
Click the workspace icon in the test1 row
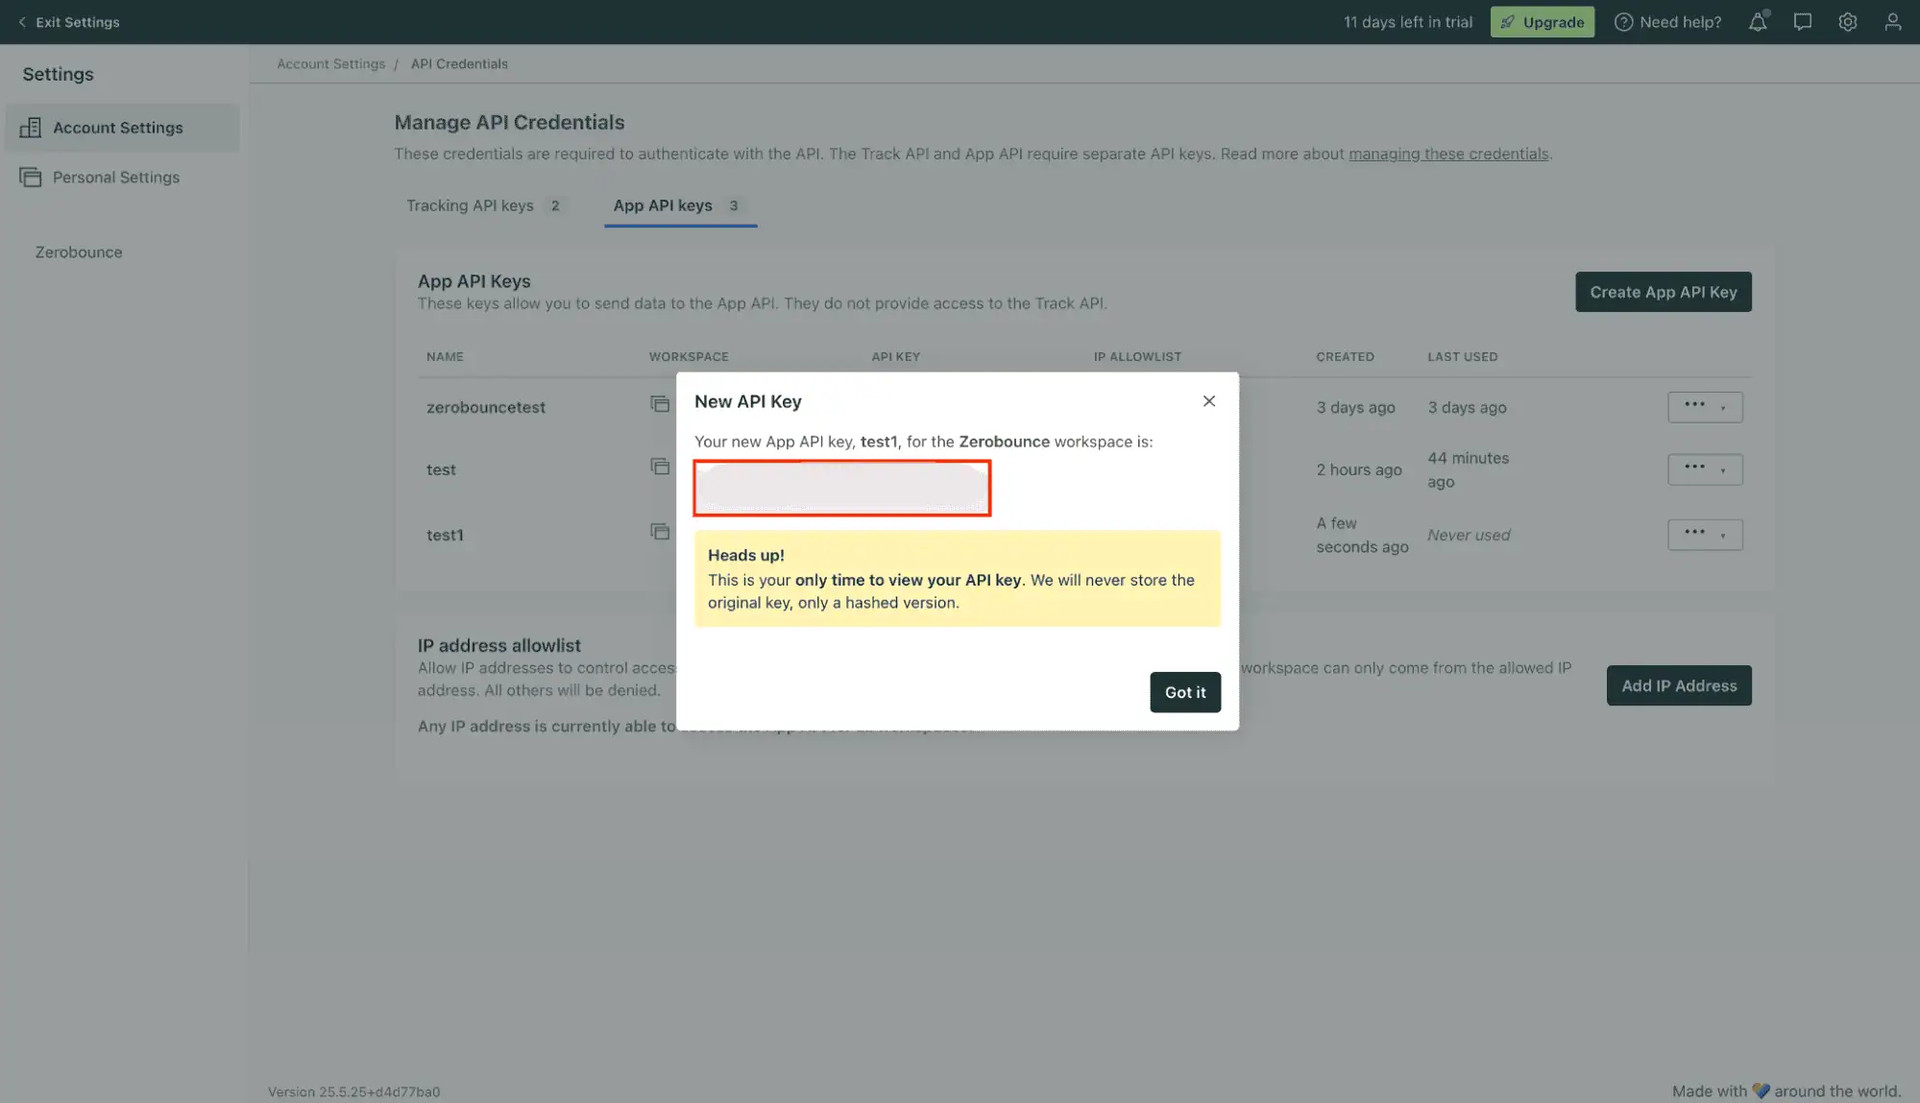pyautogui.click(x=660, y=532)
